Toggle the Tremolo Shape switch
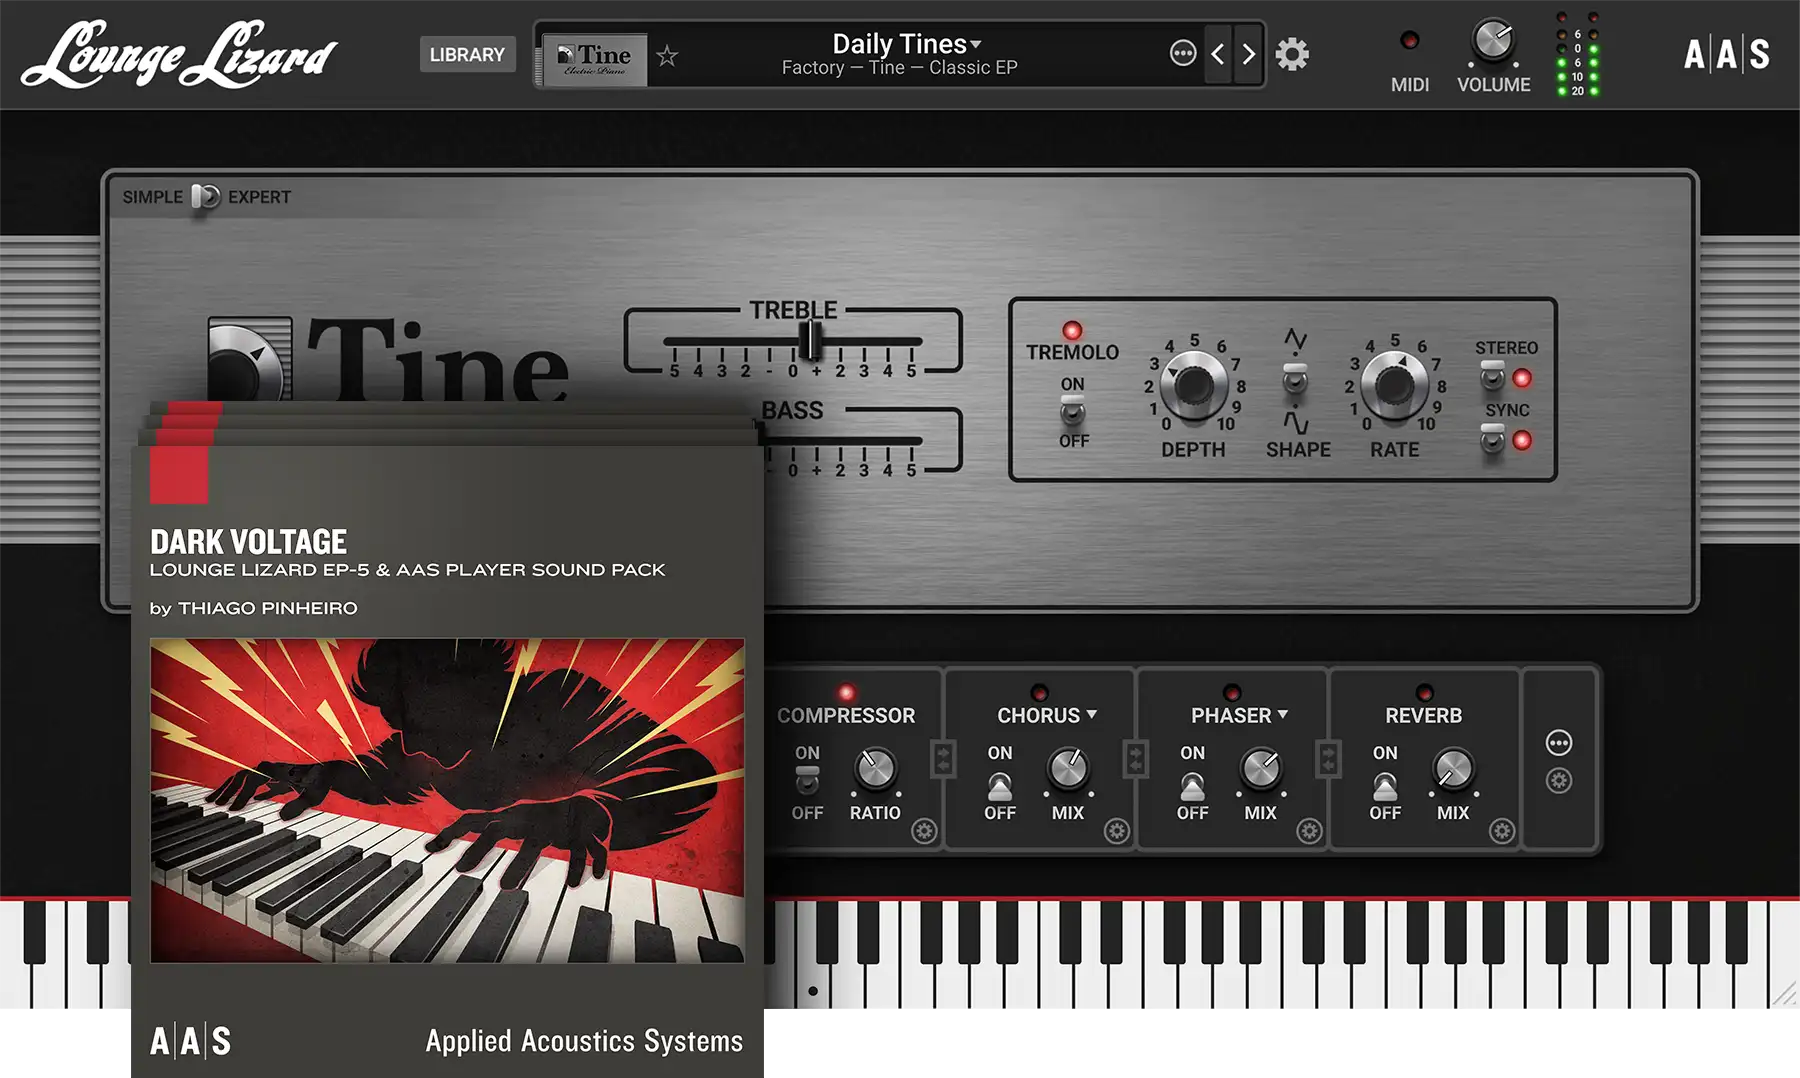The image size is (1800, 1078). point(1295,381)
